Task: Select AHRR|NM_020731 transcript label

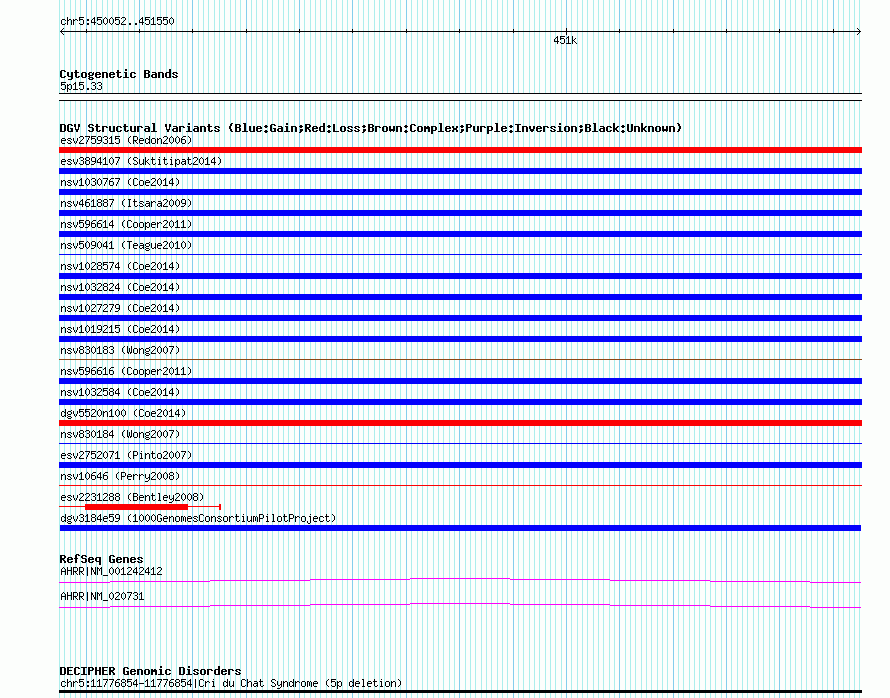Action: tap(102, 596)
